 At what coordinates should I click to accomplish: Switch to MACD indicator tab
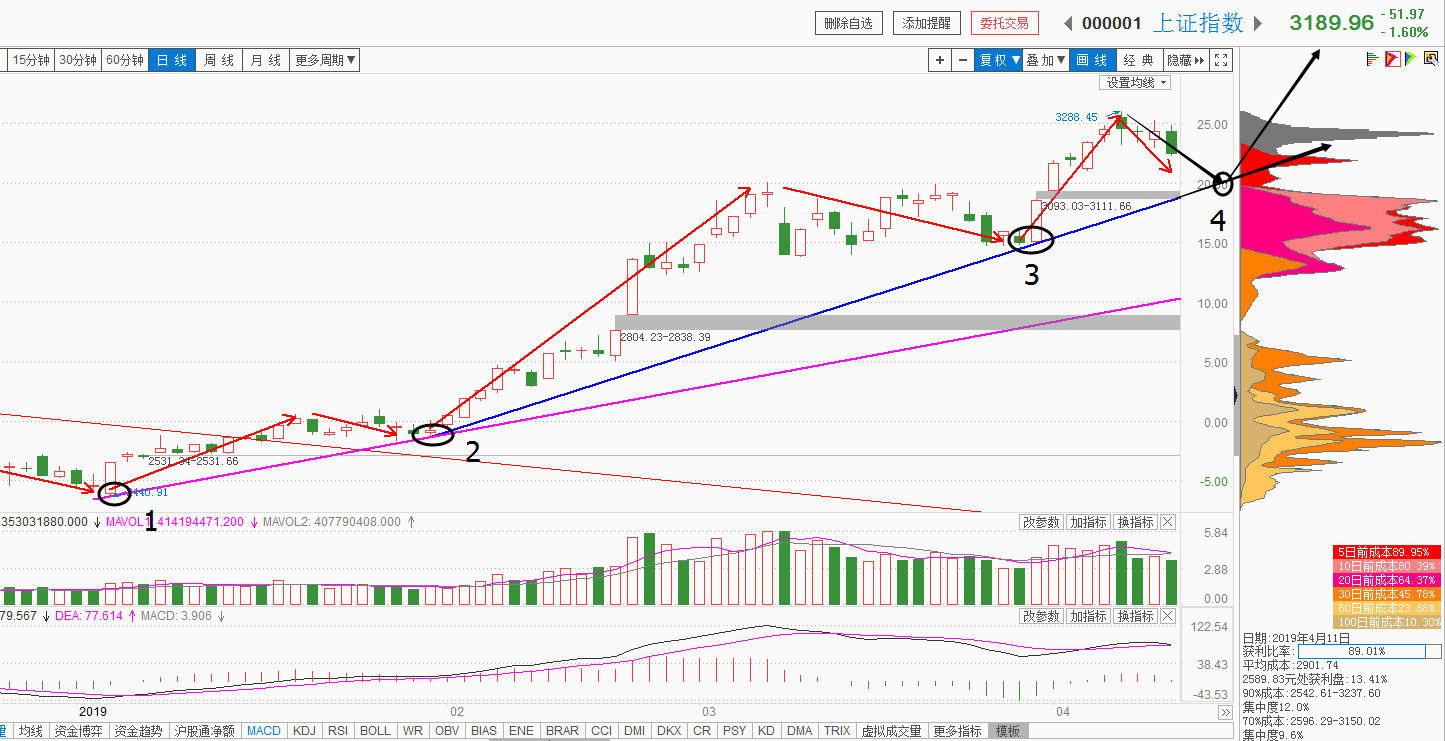(264, 731)
